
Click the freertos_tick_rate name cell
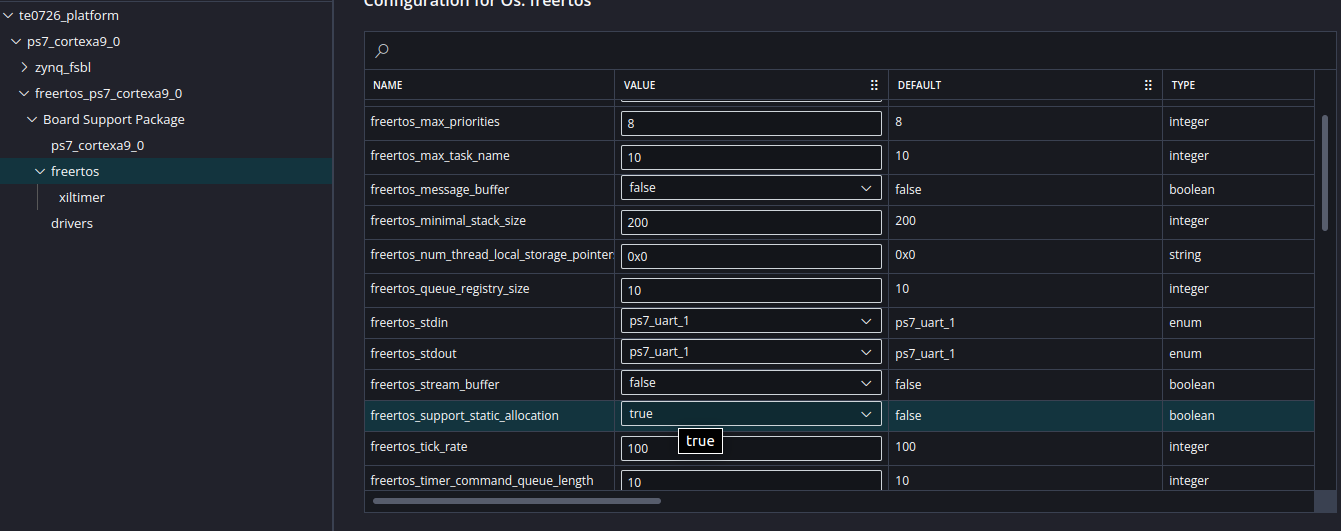coord(490,447)
